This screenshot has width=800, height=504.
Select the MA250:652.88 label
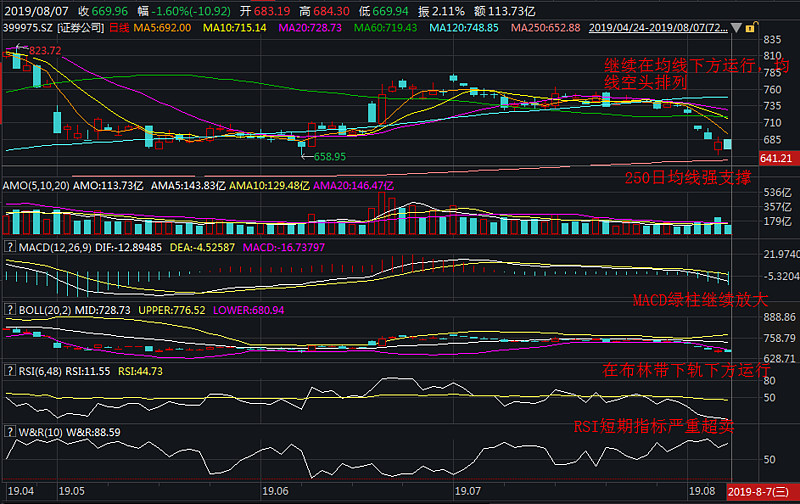tap(545, 28)
